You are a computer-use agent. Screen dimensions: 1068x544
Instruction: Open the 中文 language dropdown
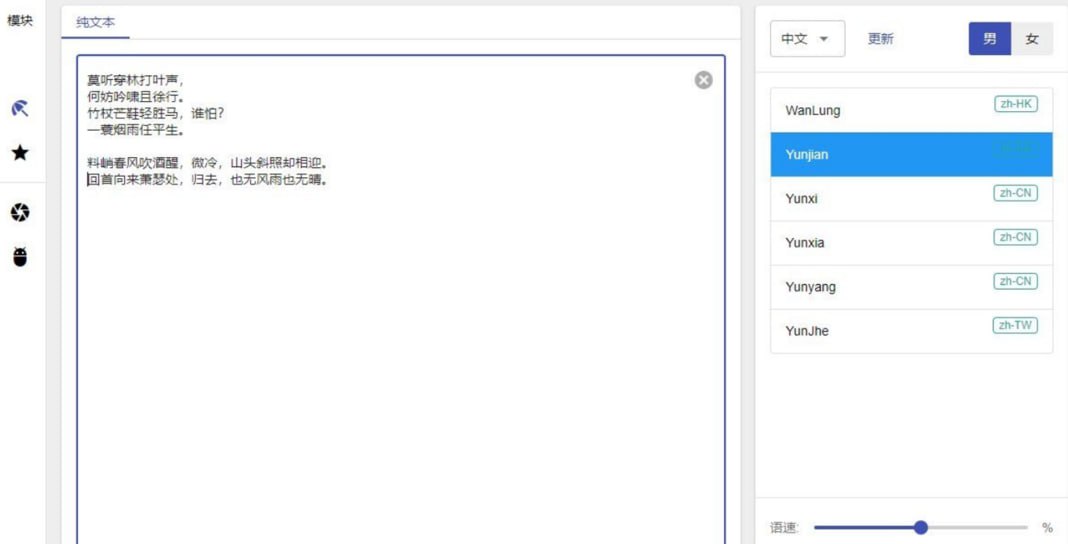pos(806,39)
